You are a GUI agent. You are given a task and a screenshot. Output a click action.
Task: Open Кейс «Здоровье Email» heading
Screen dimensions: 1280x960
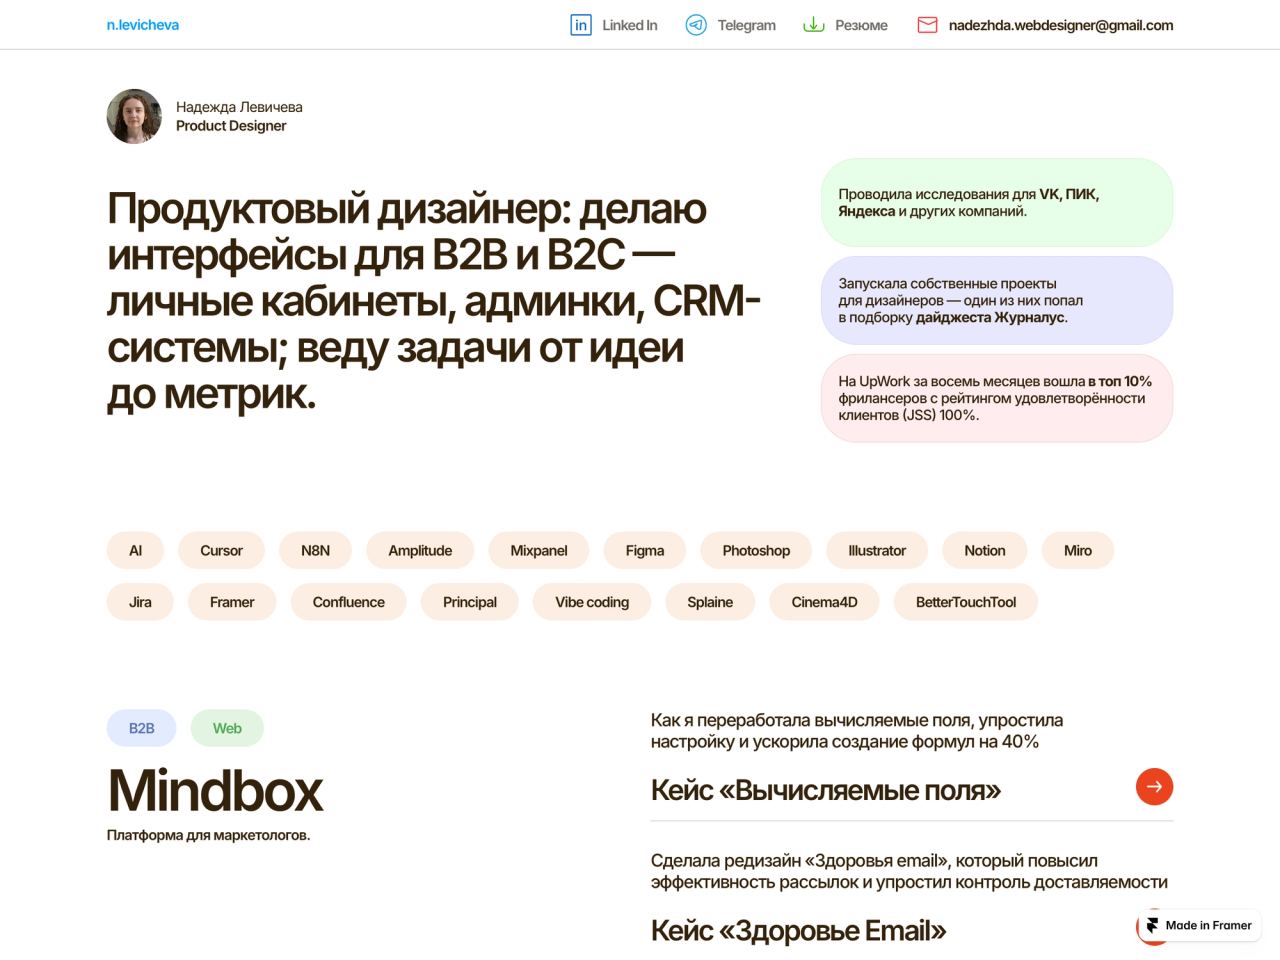tap(798, 930)
